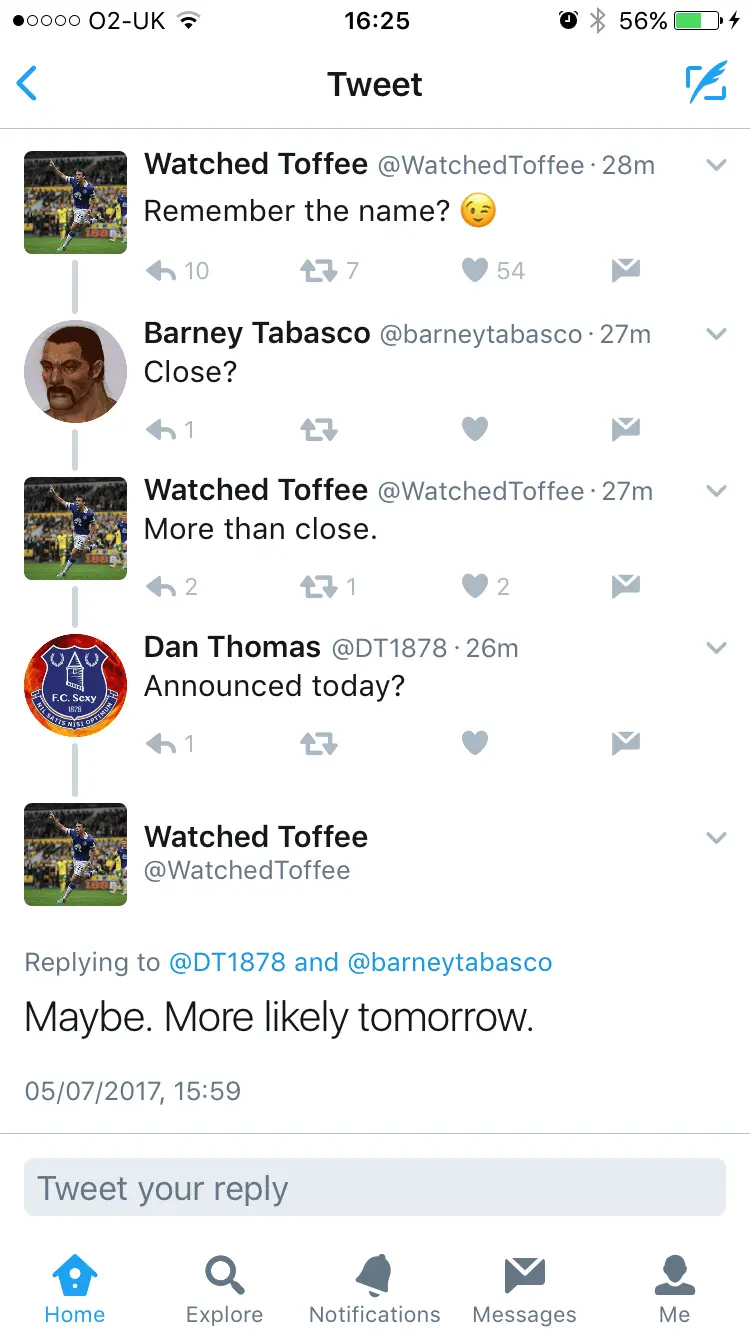The width and height of the screenshot is (750, 1334).
Task: Tap the back arrow icon
Action: (28, 84)
